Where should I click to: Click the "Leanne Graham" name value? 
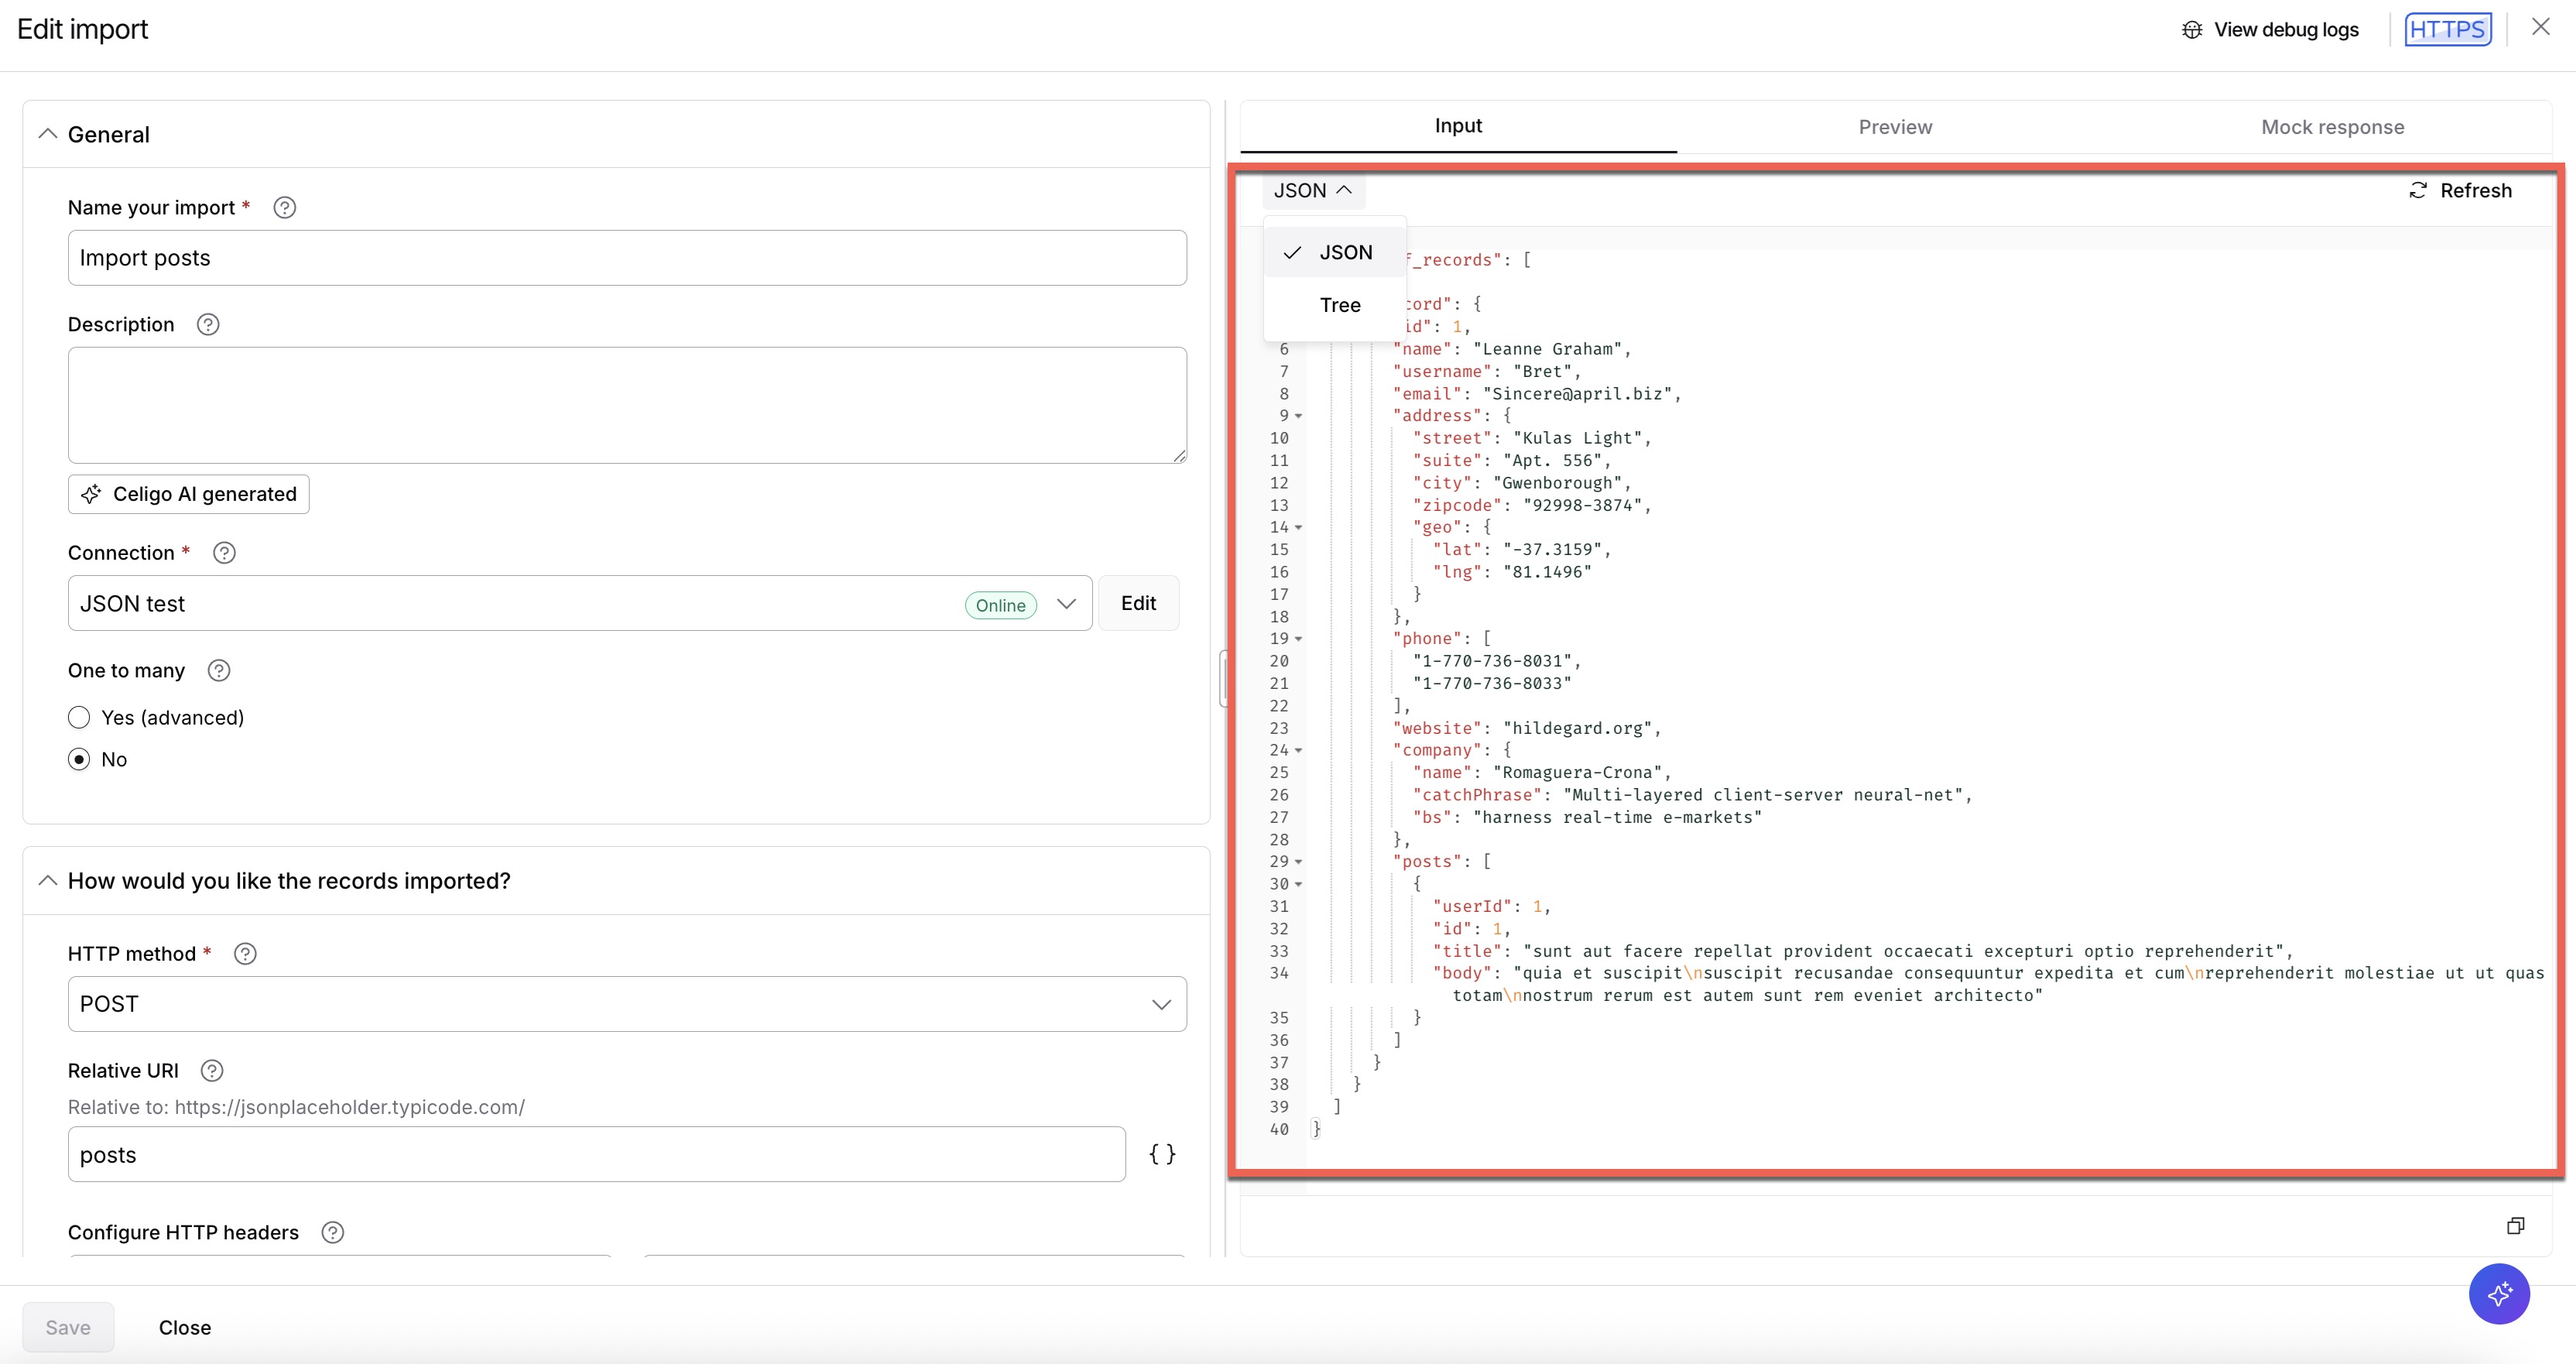1547,349
